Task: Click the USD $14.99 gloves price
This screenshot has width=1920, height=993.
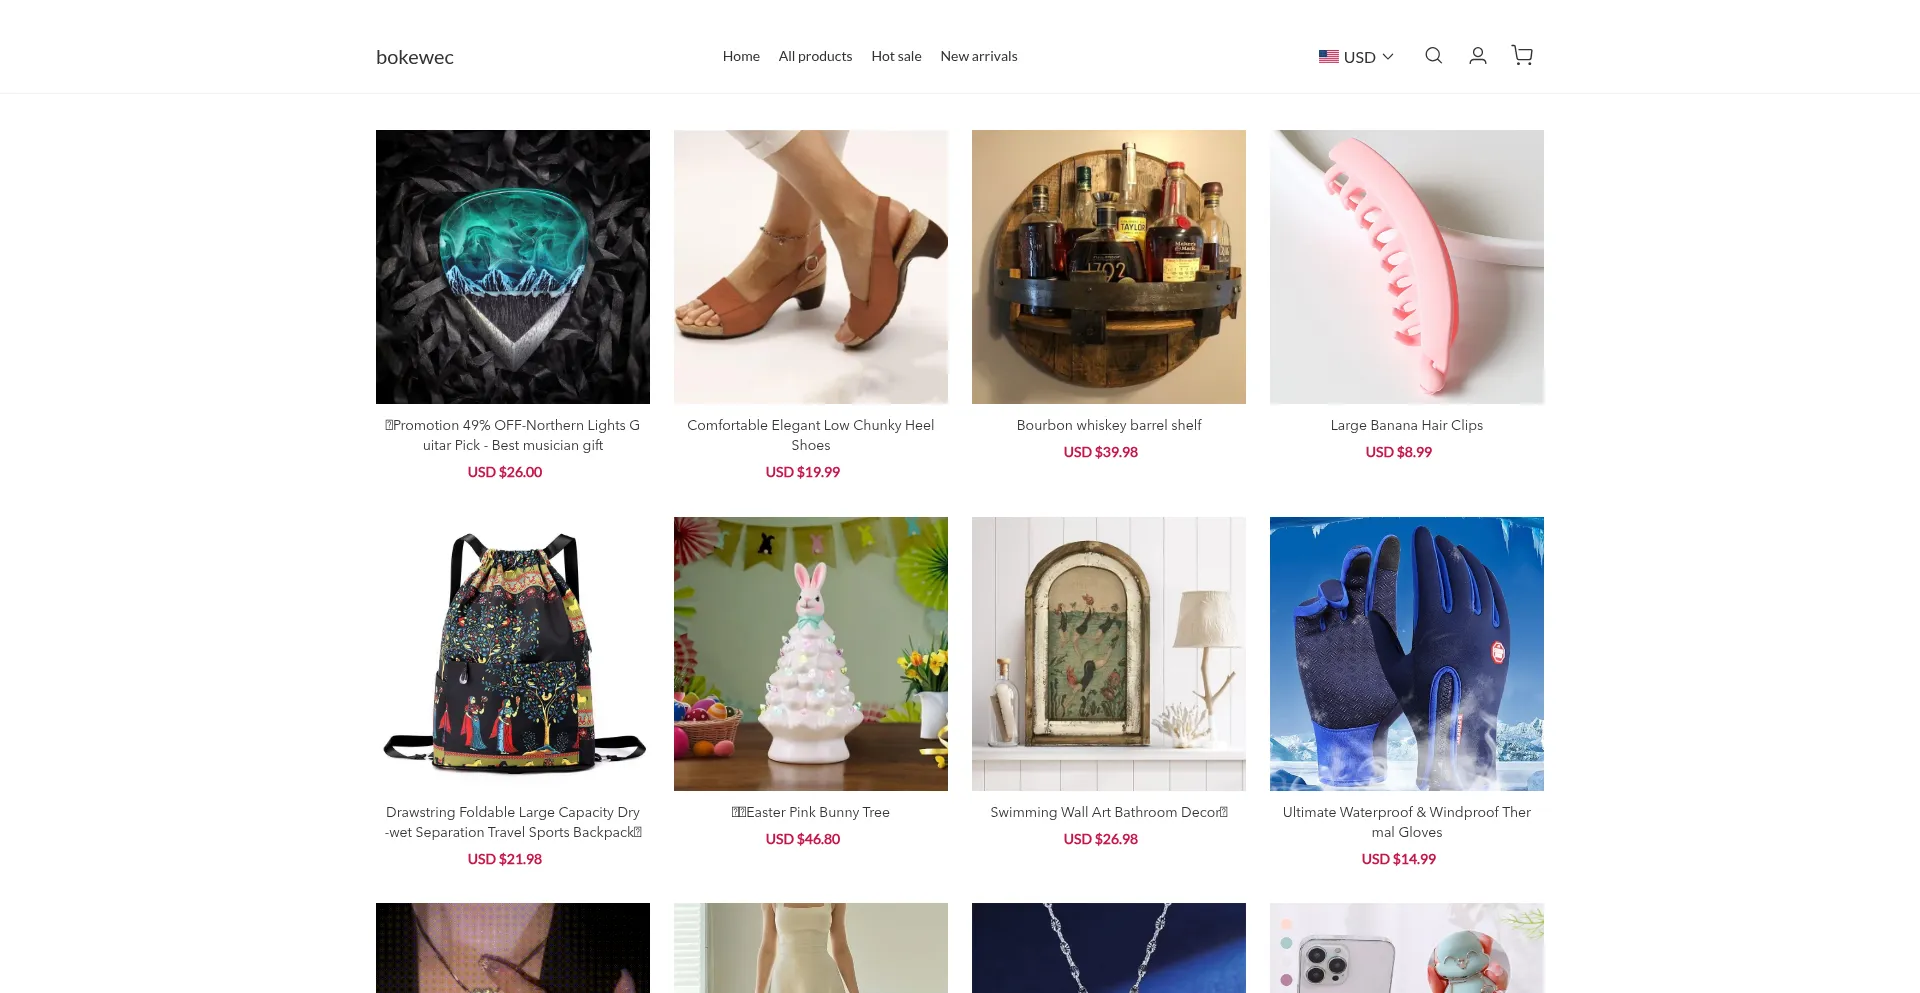Action: 1398,859
